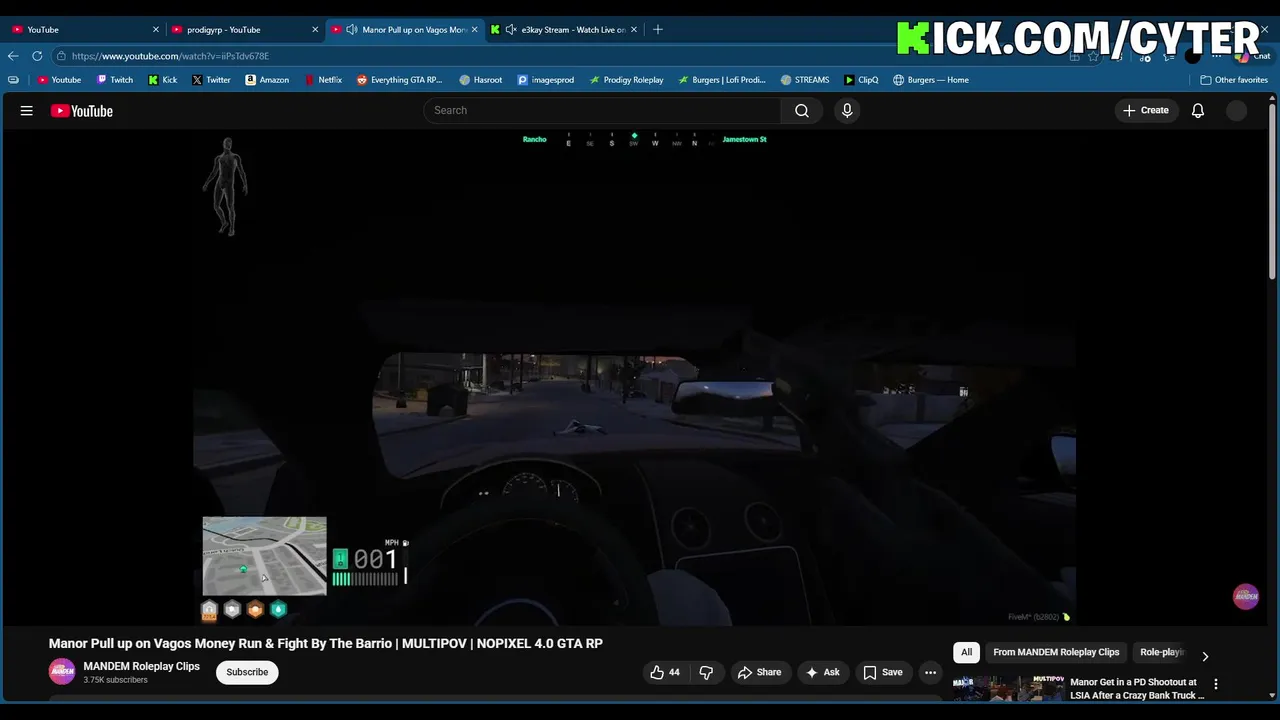
Task: Open the Kick bookmark
Action: point(163,80)
